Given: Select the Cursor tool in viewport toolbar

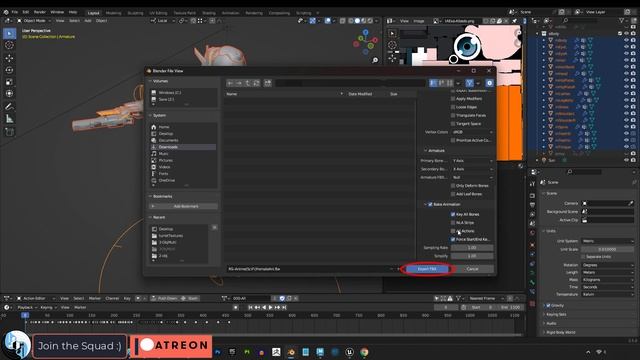Looking at the screenshot, I should [9, 45].
